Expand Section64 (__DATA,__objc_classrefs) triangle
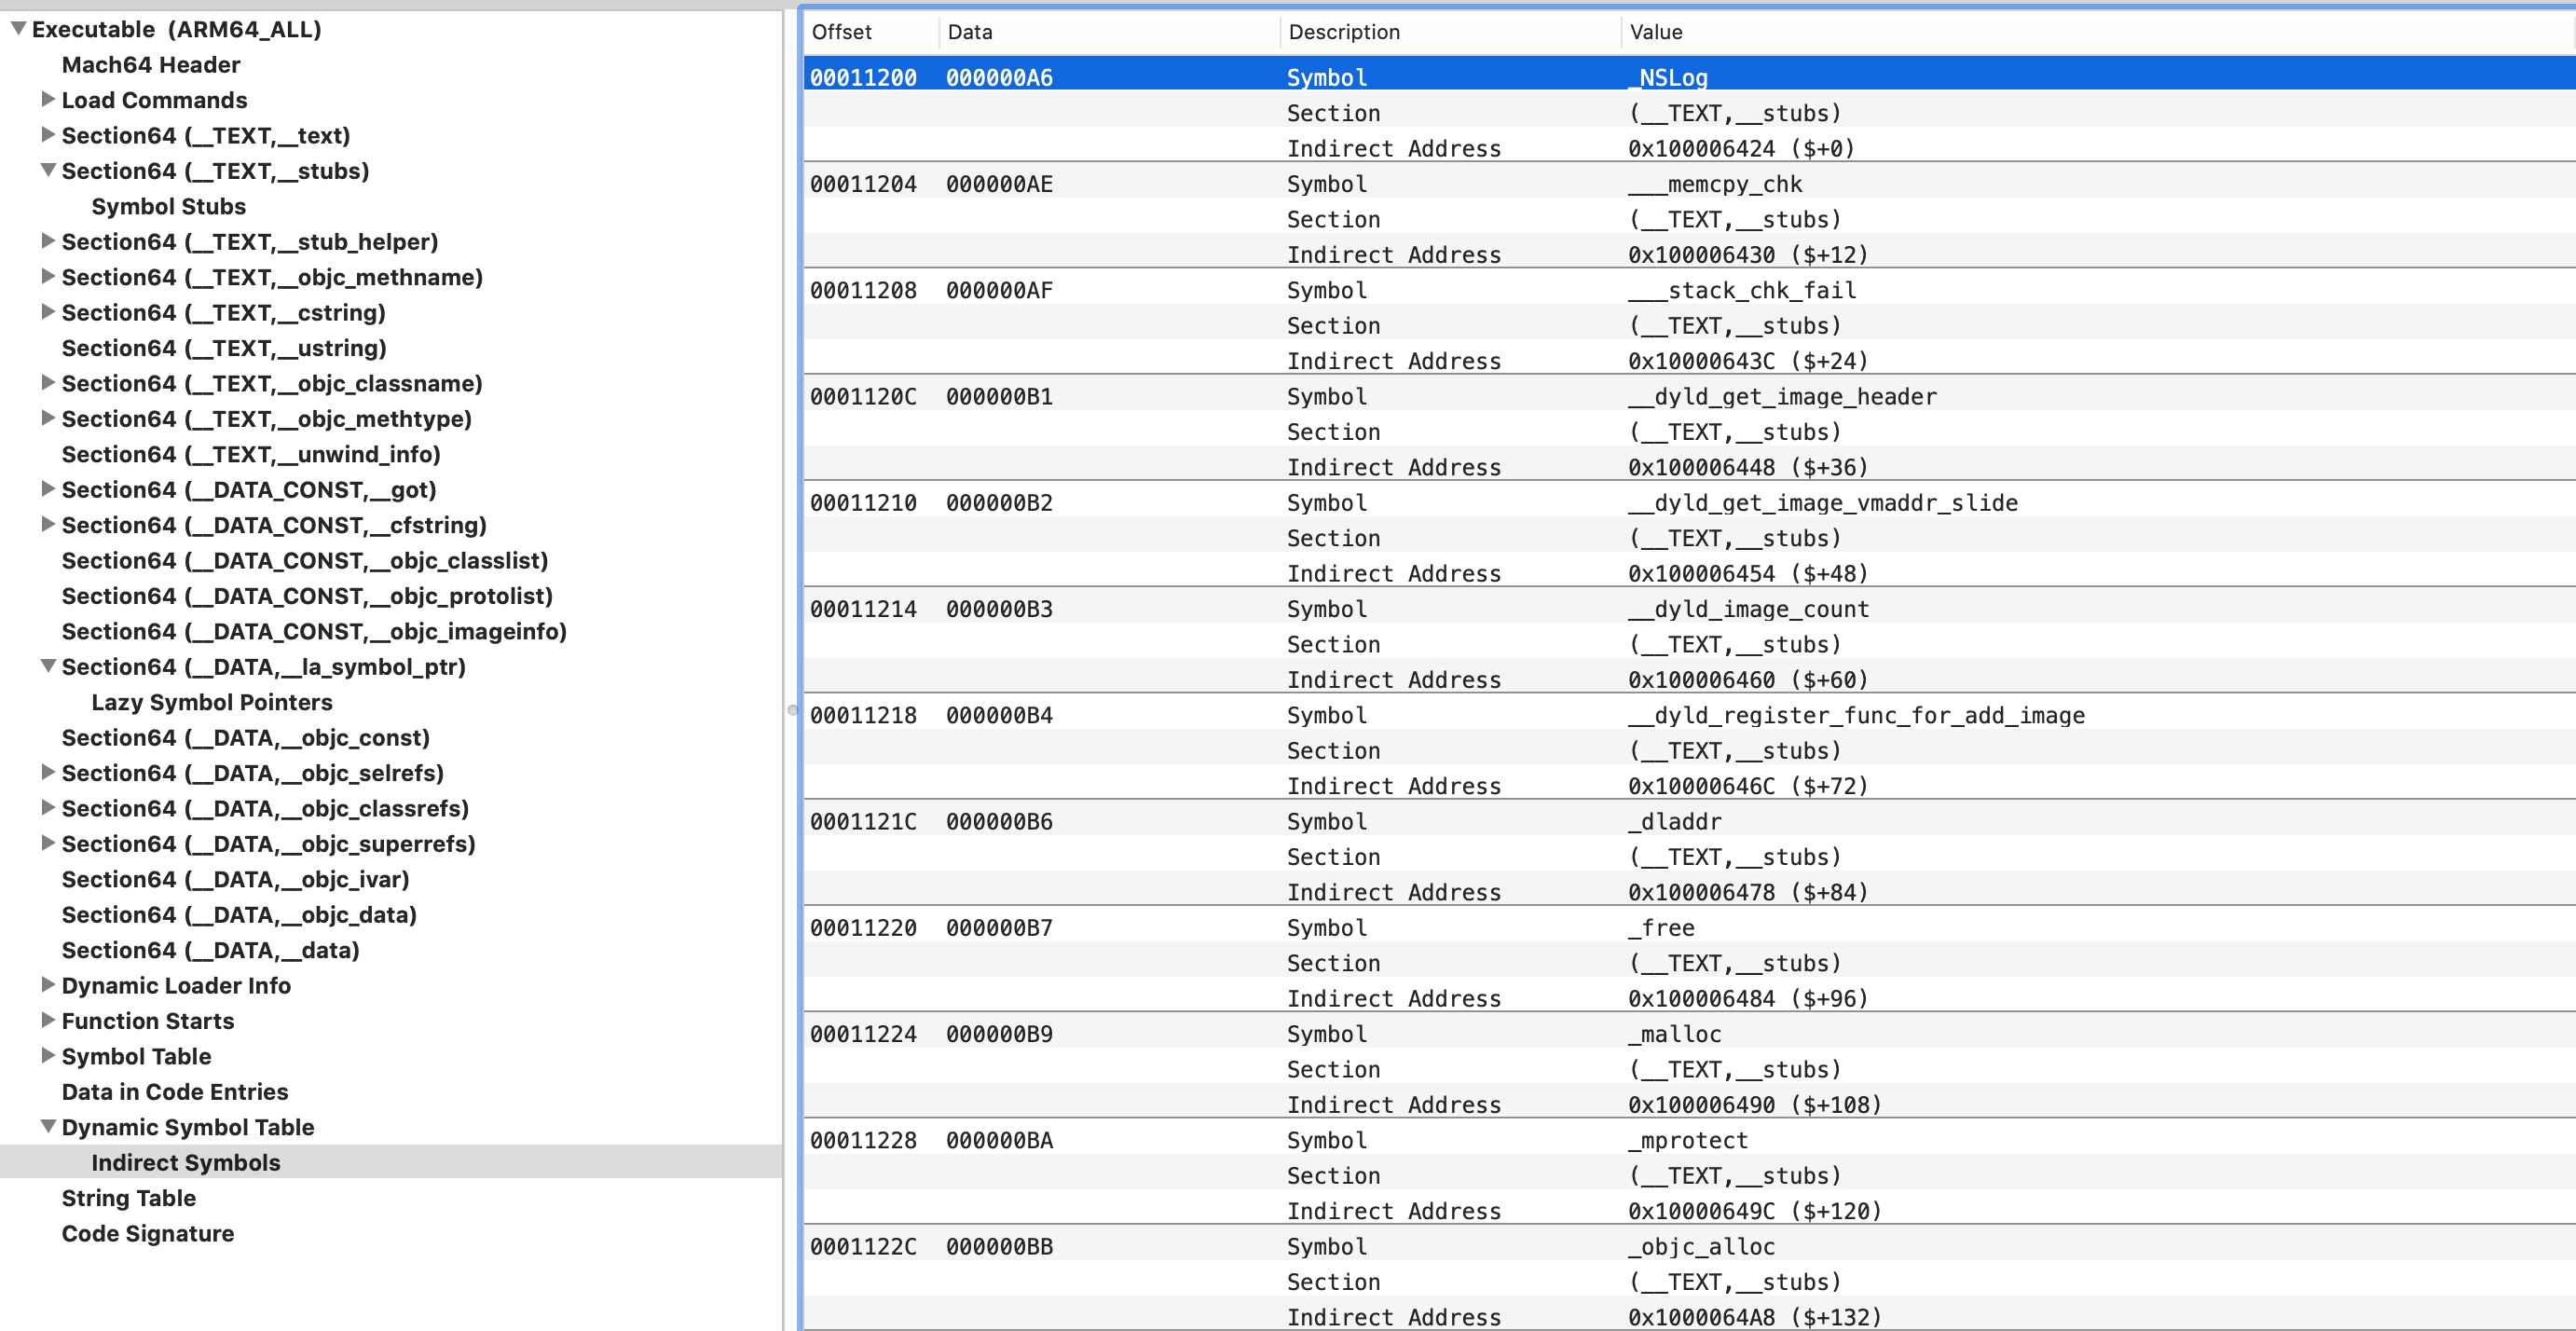The height and width of the screenshot is (1331, 2576). coord(47,807)
